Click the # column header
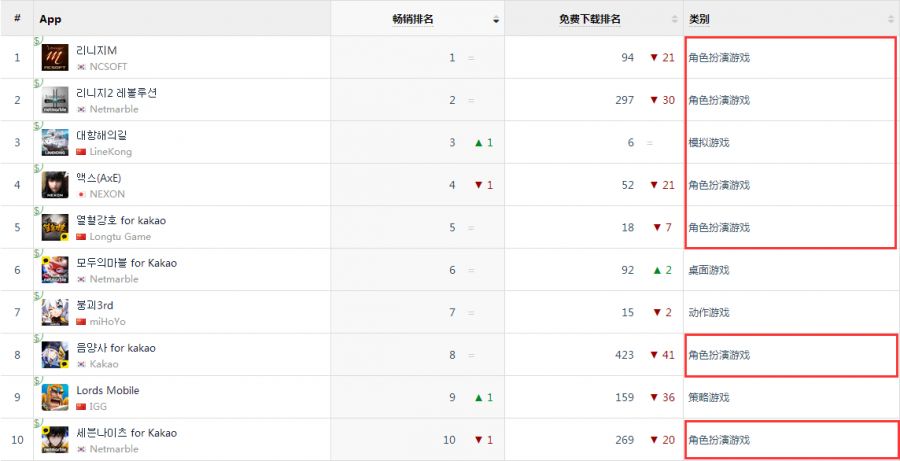Screen dimensions: 900x461 [x=17, y=19]
